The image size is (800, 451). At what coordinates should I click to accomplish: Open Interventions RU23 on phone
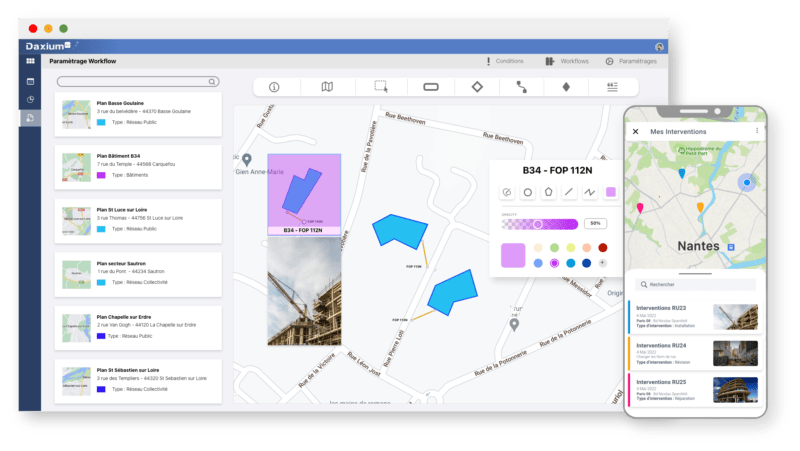(x=695, y=317)
